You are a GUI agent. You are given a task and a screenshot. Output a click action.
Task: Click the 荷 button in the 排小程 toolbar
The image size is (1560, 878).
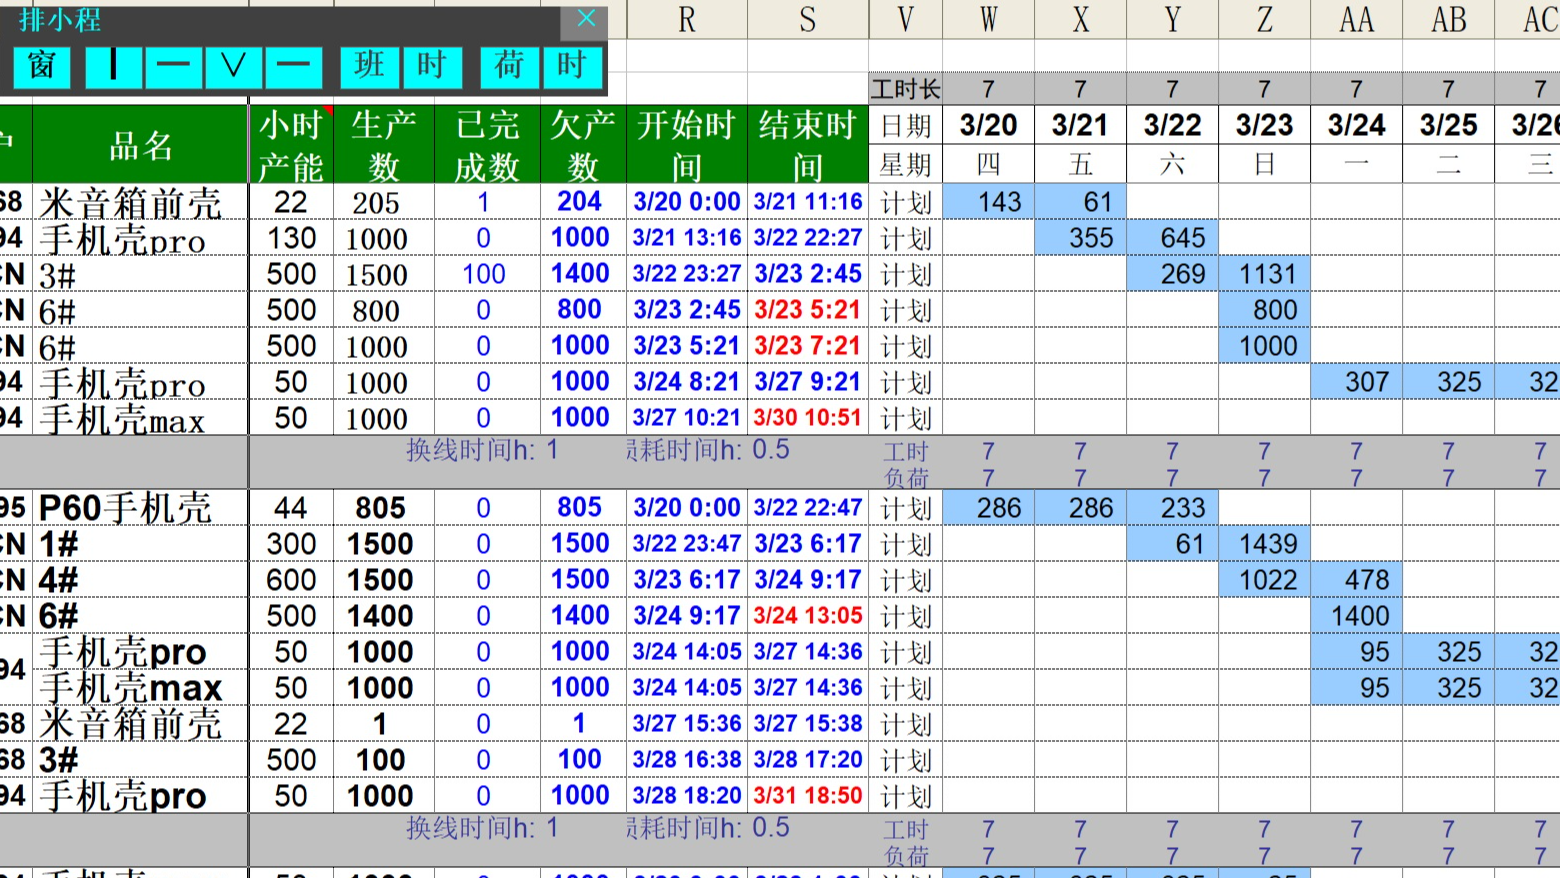click(510, 67)
